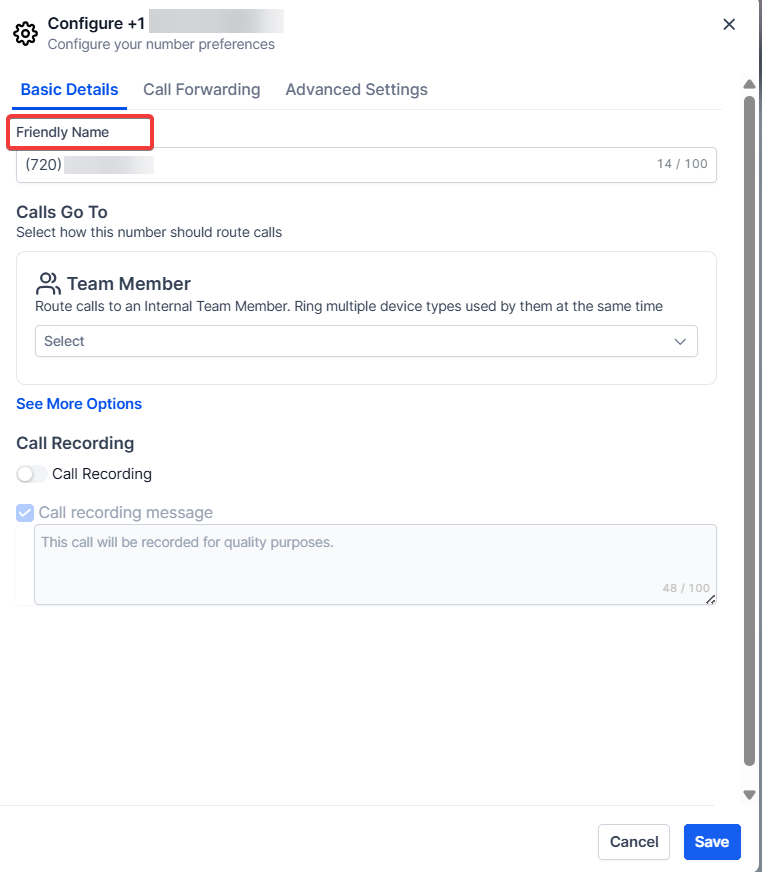Screen dimensions: 762x872
Task: Toggle the Call Recording switch
Action: [x=32, y=474]
